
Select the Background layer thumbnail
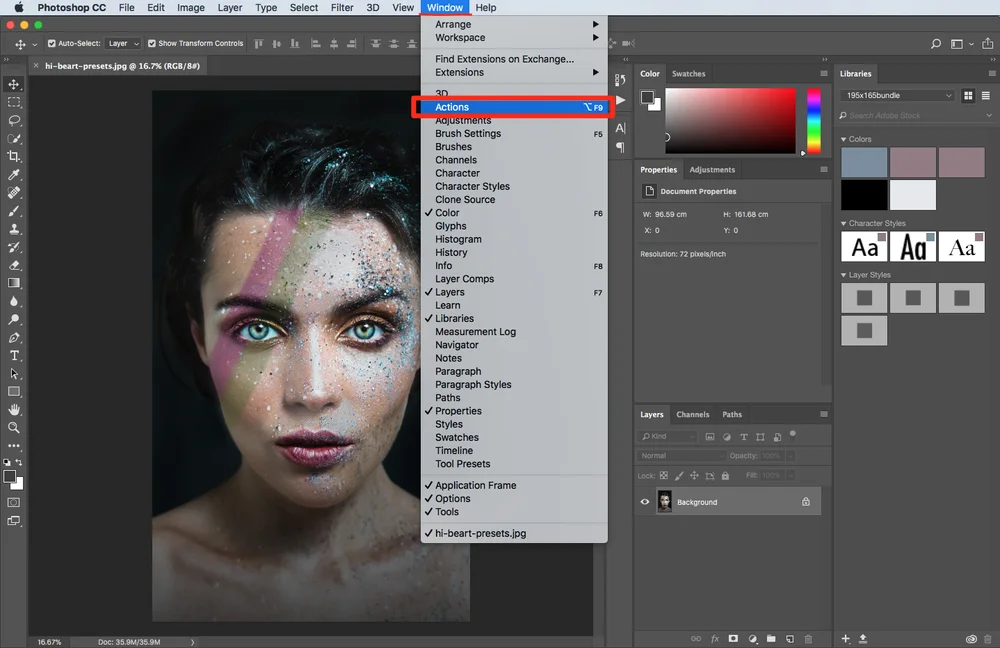pos(665,502)
